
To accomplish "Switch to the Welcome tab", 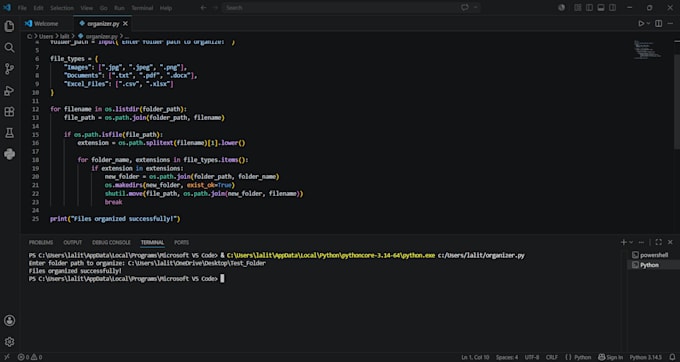I will coord(46,23).
